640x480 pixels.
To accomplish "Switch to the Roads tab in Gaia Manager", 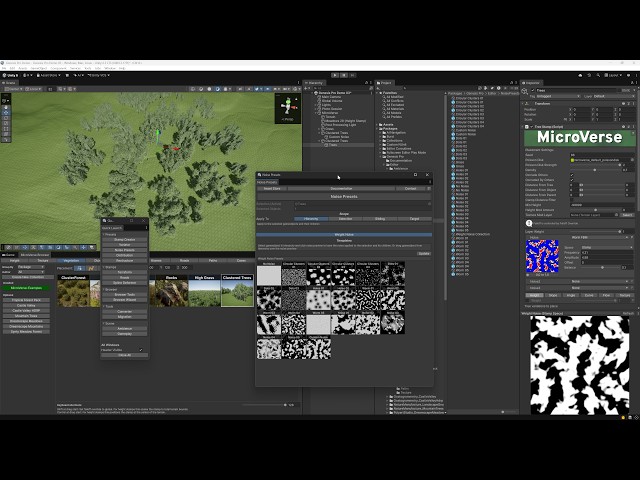I will click(x=184, y=260).
